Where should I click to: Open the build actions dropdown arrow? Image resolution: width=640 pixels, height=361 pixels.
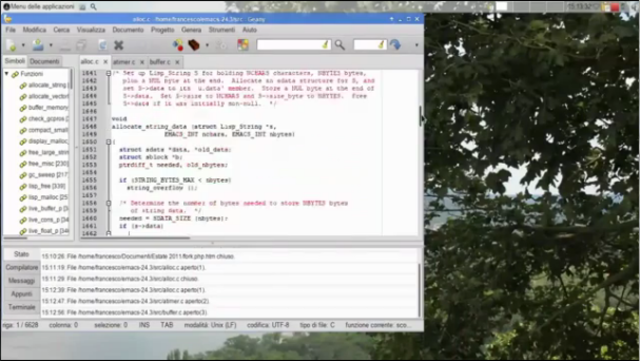click(207, 45)
